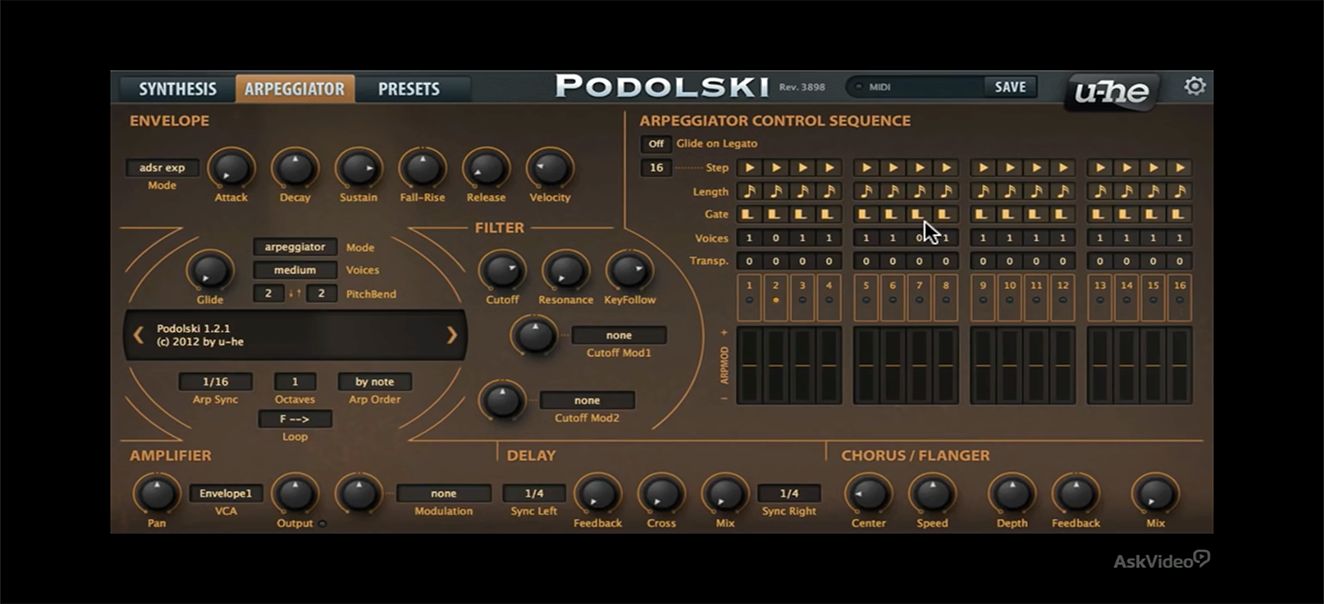Click the Step count 16 field
Viewport: 1324px width, 604px height.
[657, 168]
